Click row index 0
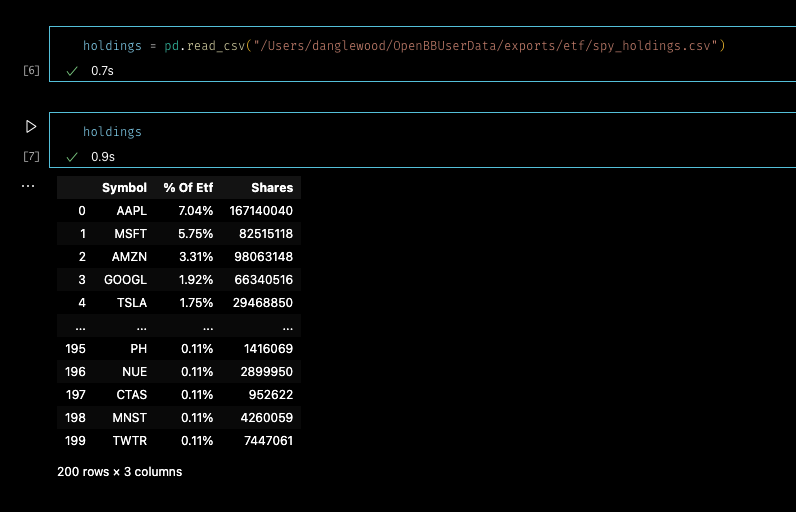The height and width of the screenshot is (512, 796). pyautogui.click(x=82, y=211)
